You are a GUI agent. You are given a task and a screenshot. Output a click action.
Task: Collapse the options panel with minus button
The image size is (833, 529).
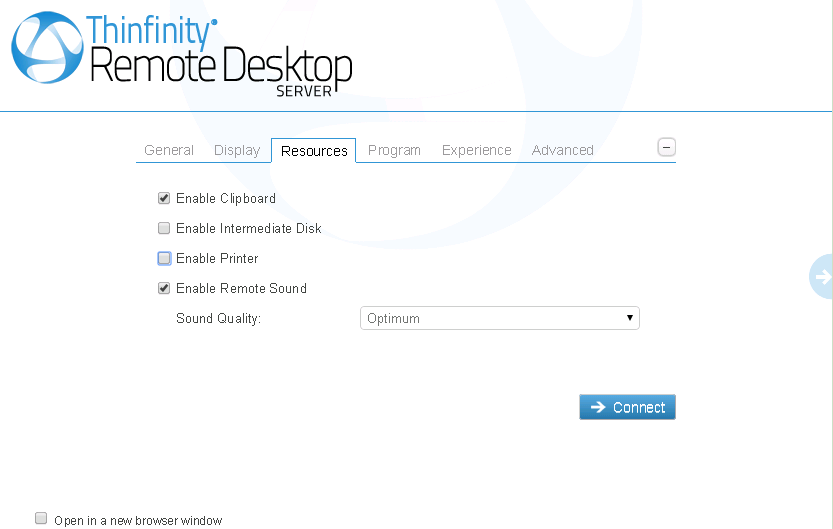[x=666, y=147]
